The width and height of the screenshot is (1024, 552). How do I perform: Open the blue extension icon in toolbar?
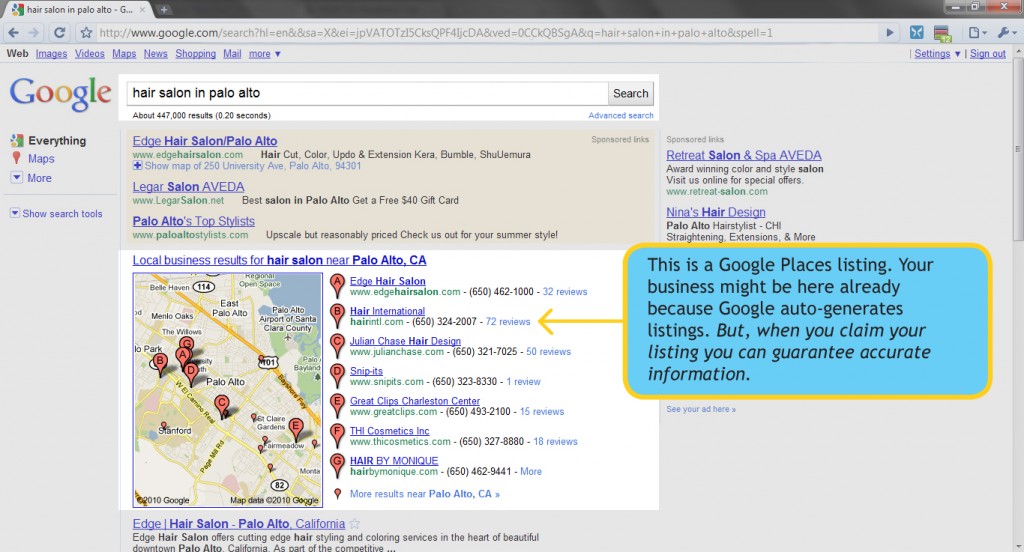(x=916, y=33)
